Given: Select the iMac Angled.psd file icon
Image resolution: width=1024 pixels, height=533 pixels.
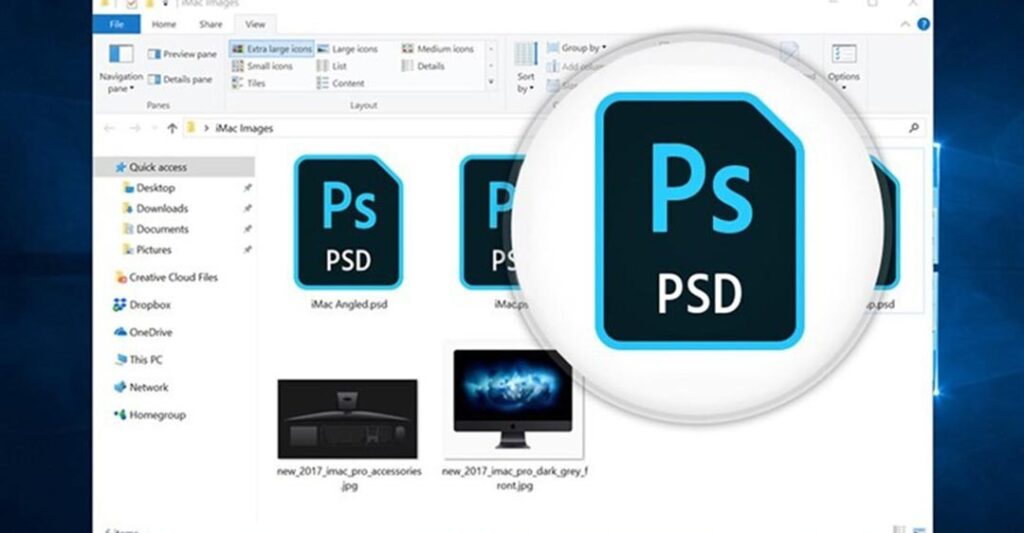Looking at the screenshot, I should [348, 222].
